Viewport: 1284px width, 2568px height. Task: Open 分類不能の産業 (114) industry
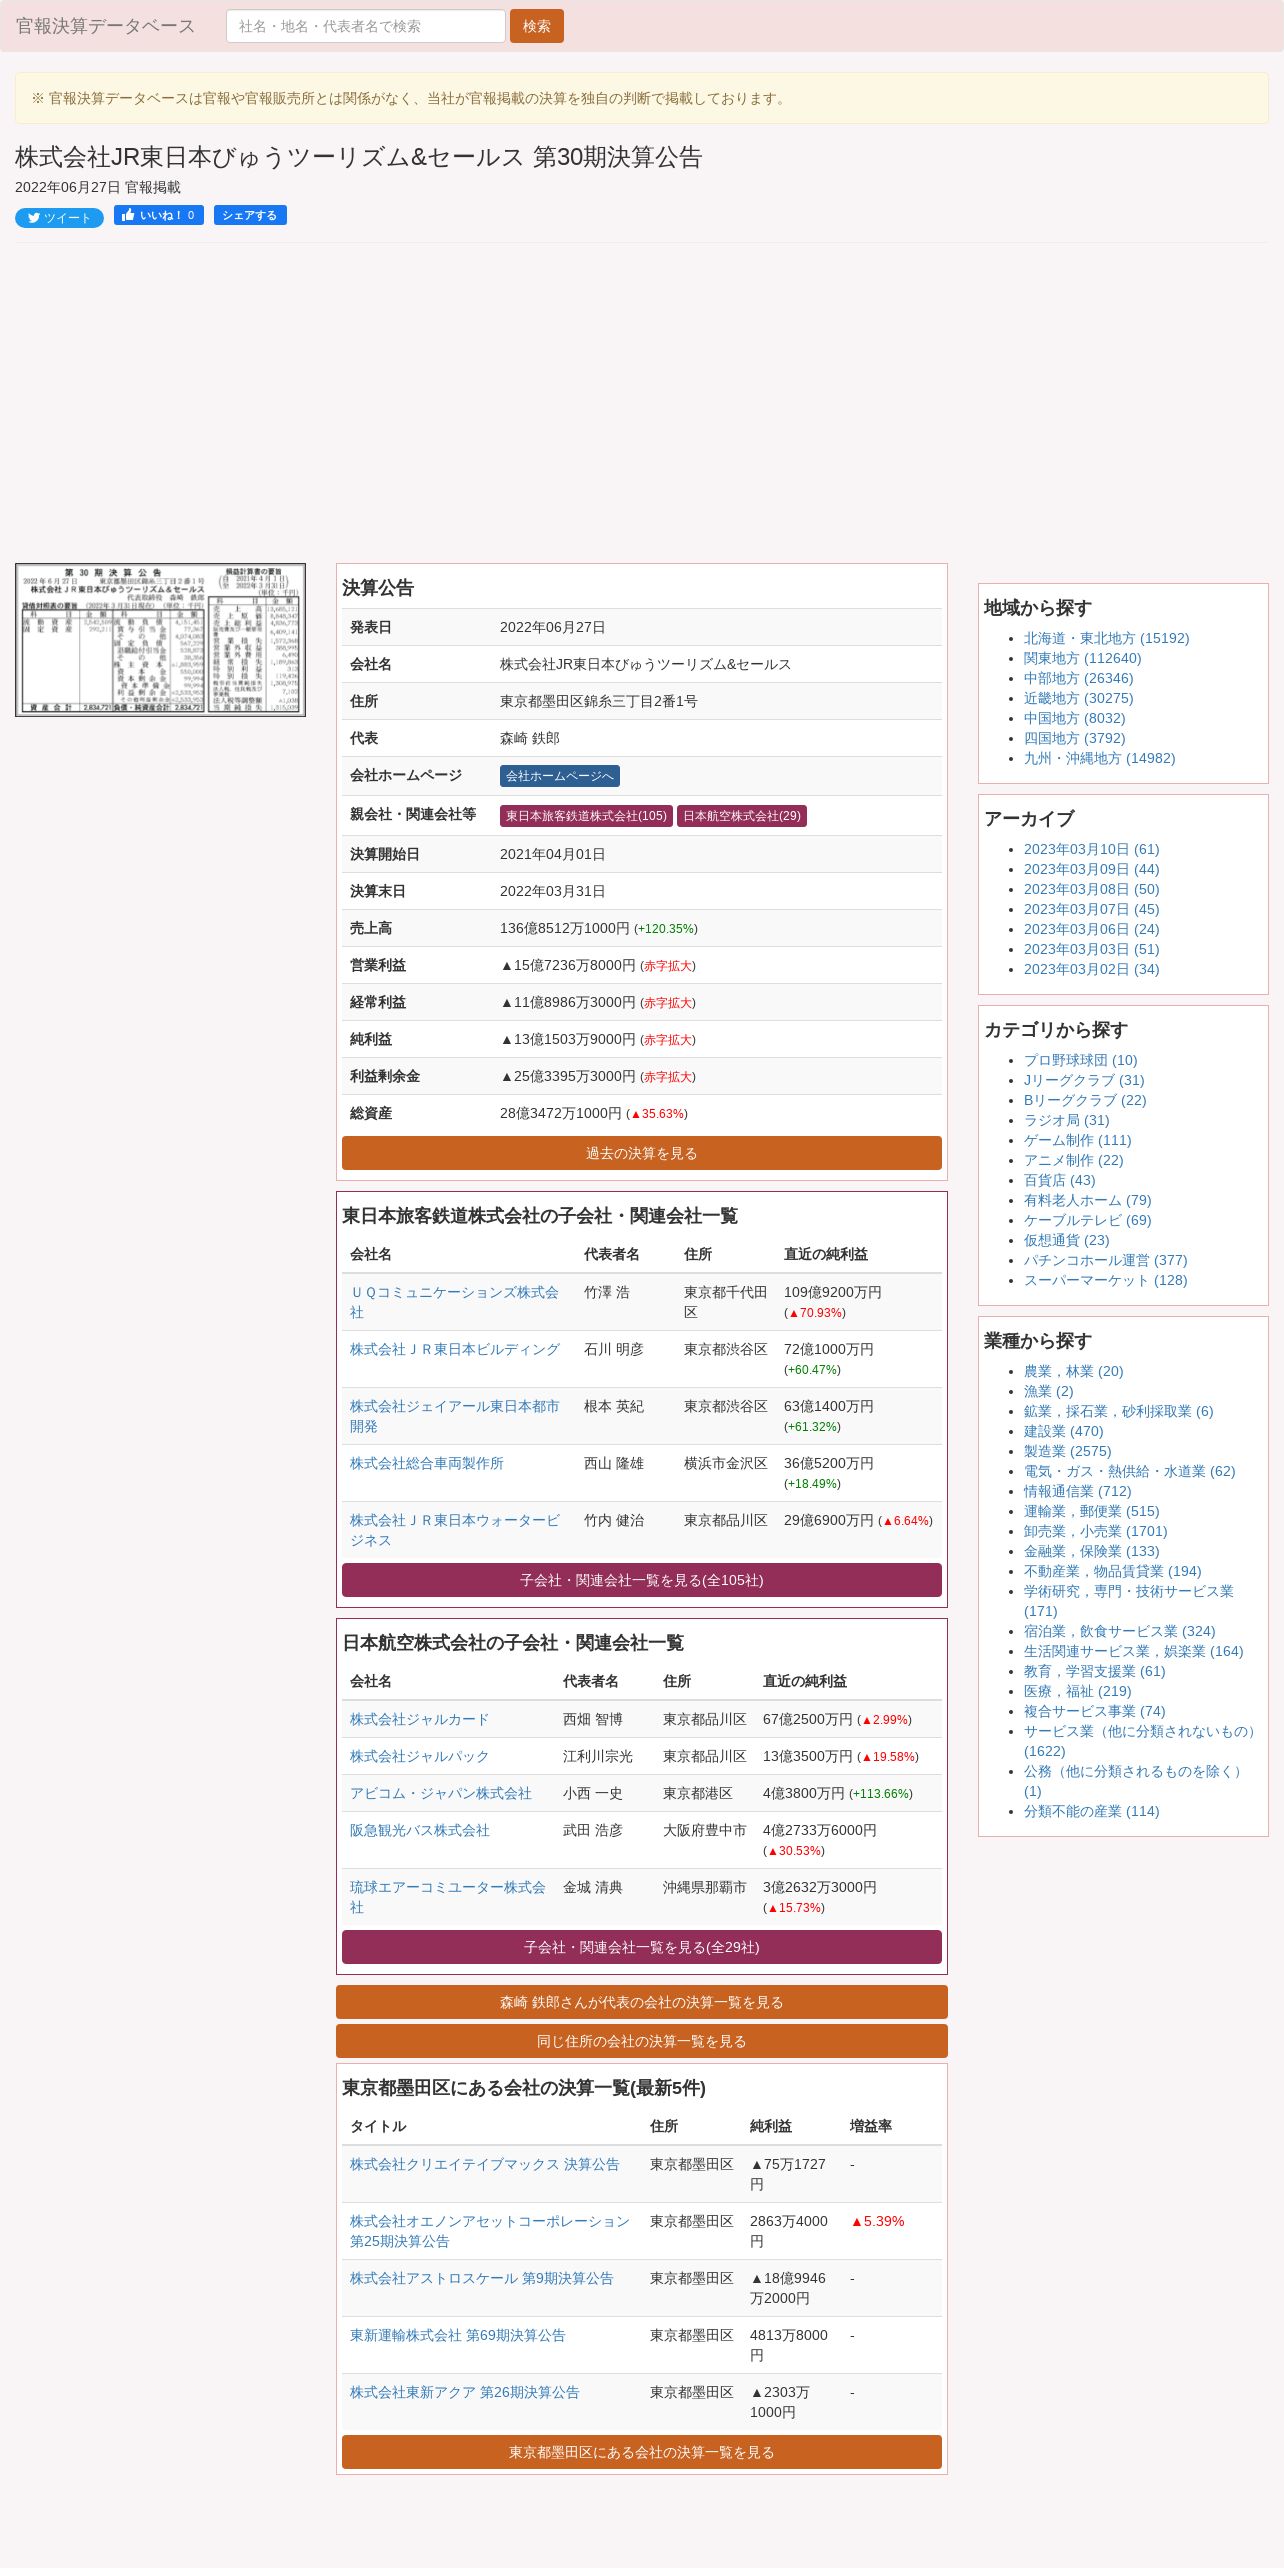(1091, 1811)
